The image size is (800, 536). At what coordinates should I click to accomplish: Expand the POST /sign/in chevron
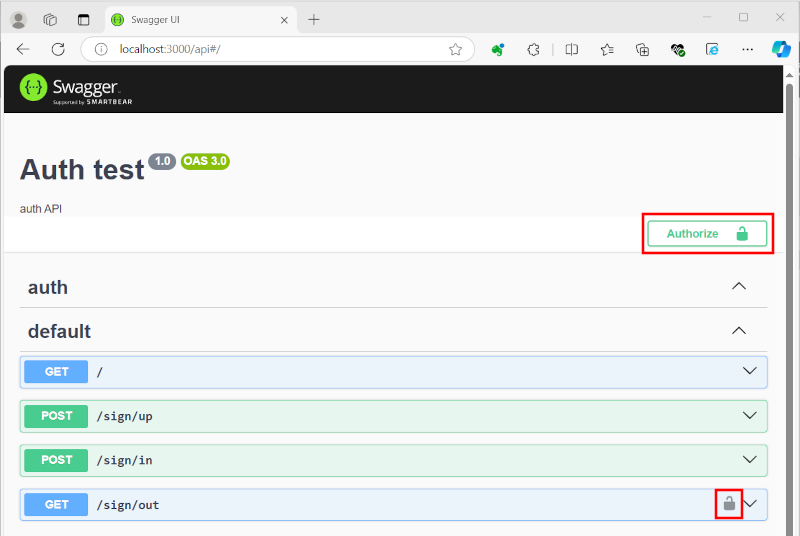click(x=749, y=460)
